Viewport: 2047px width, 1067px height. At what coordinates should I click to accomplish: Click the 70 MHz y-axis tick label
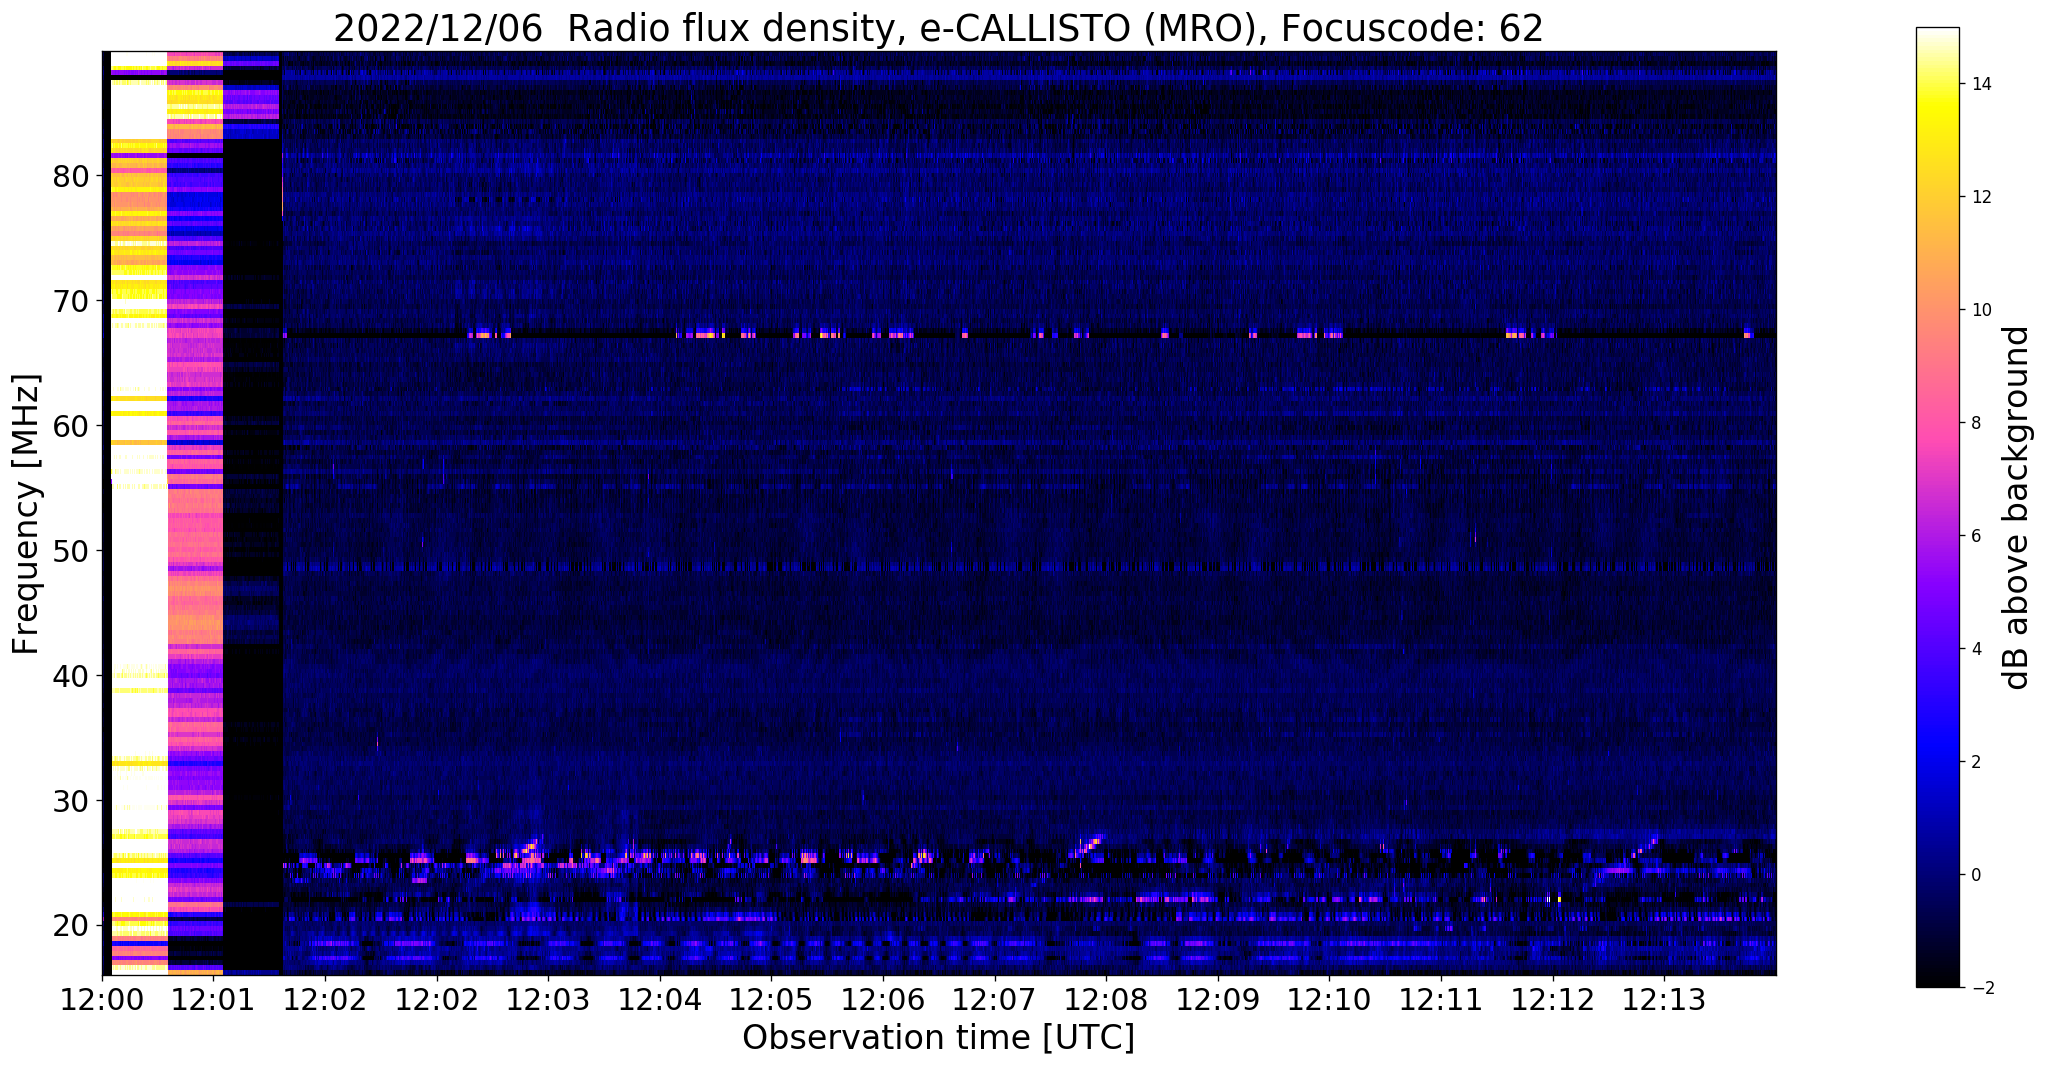point(71,301)
